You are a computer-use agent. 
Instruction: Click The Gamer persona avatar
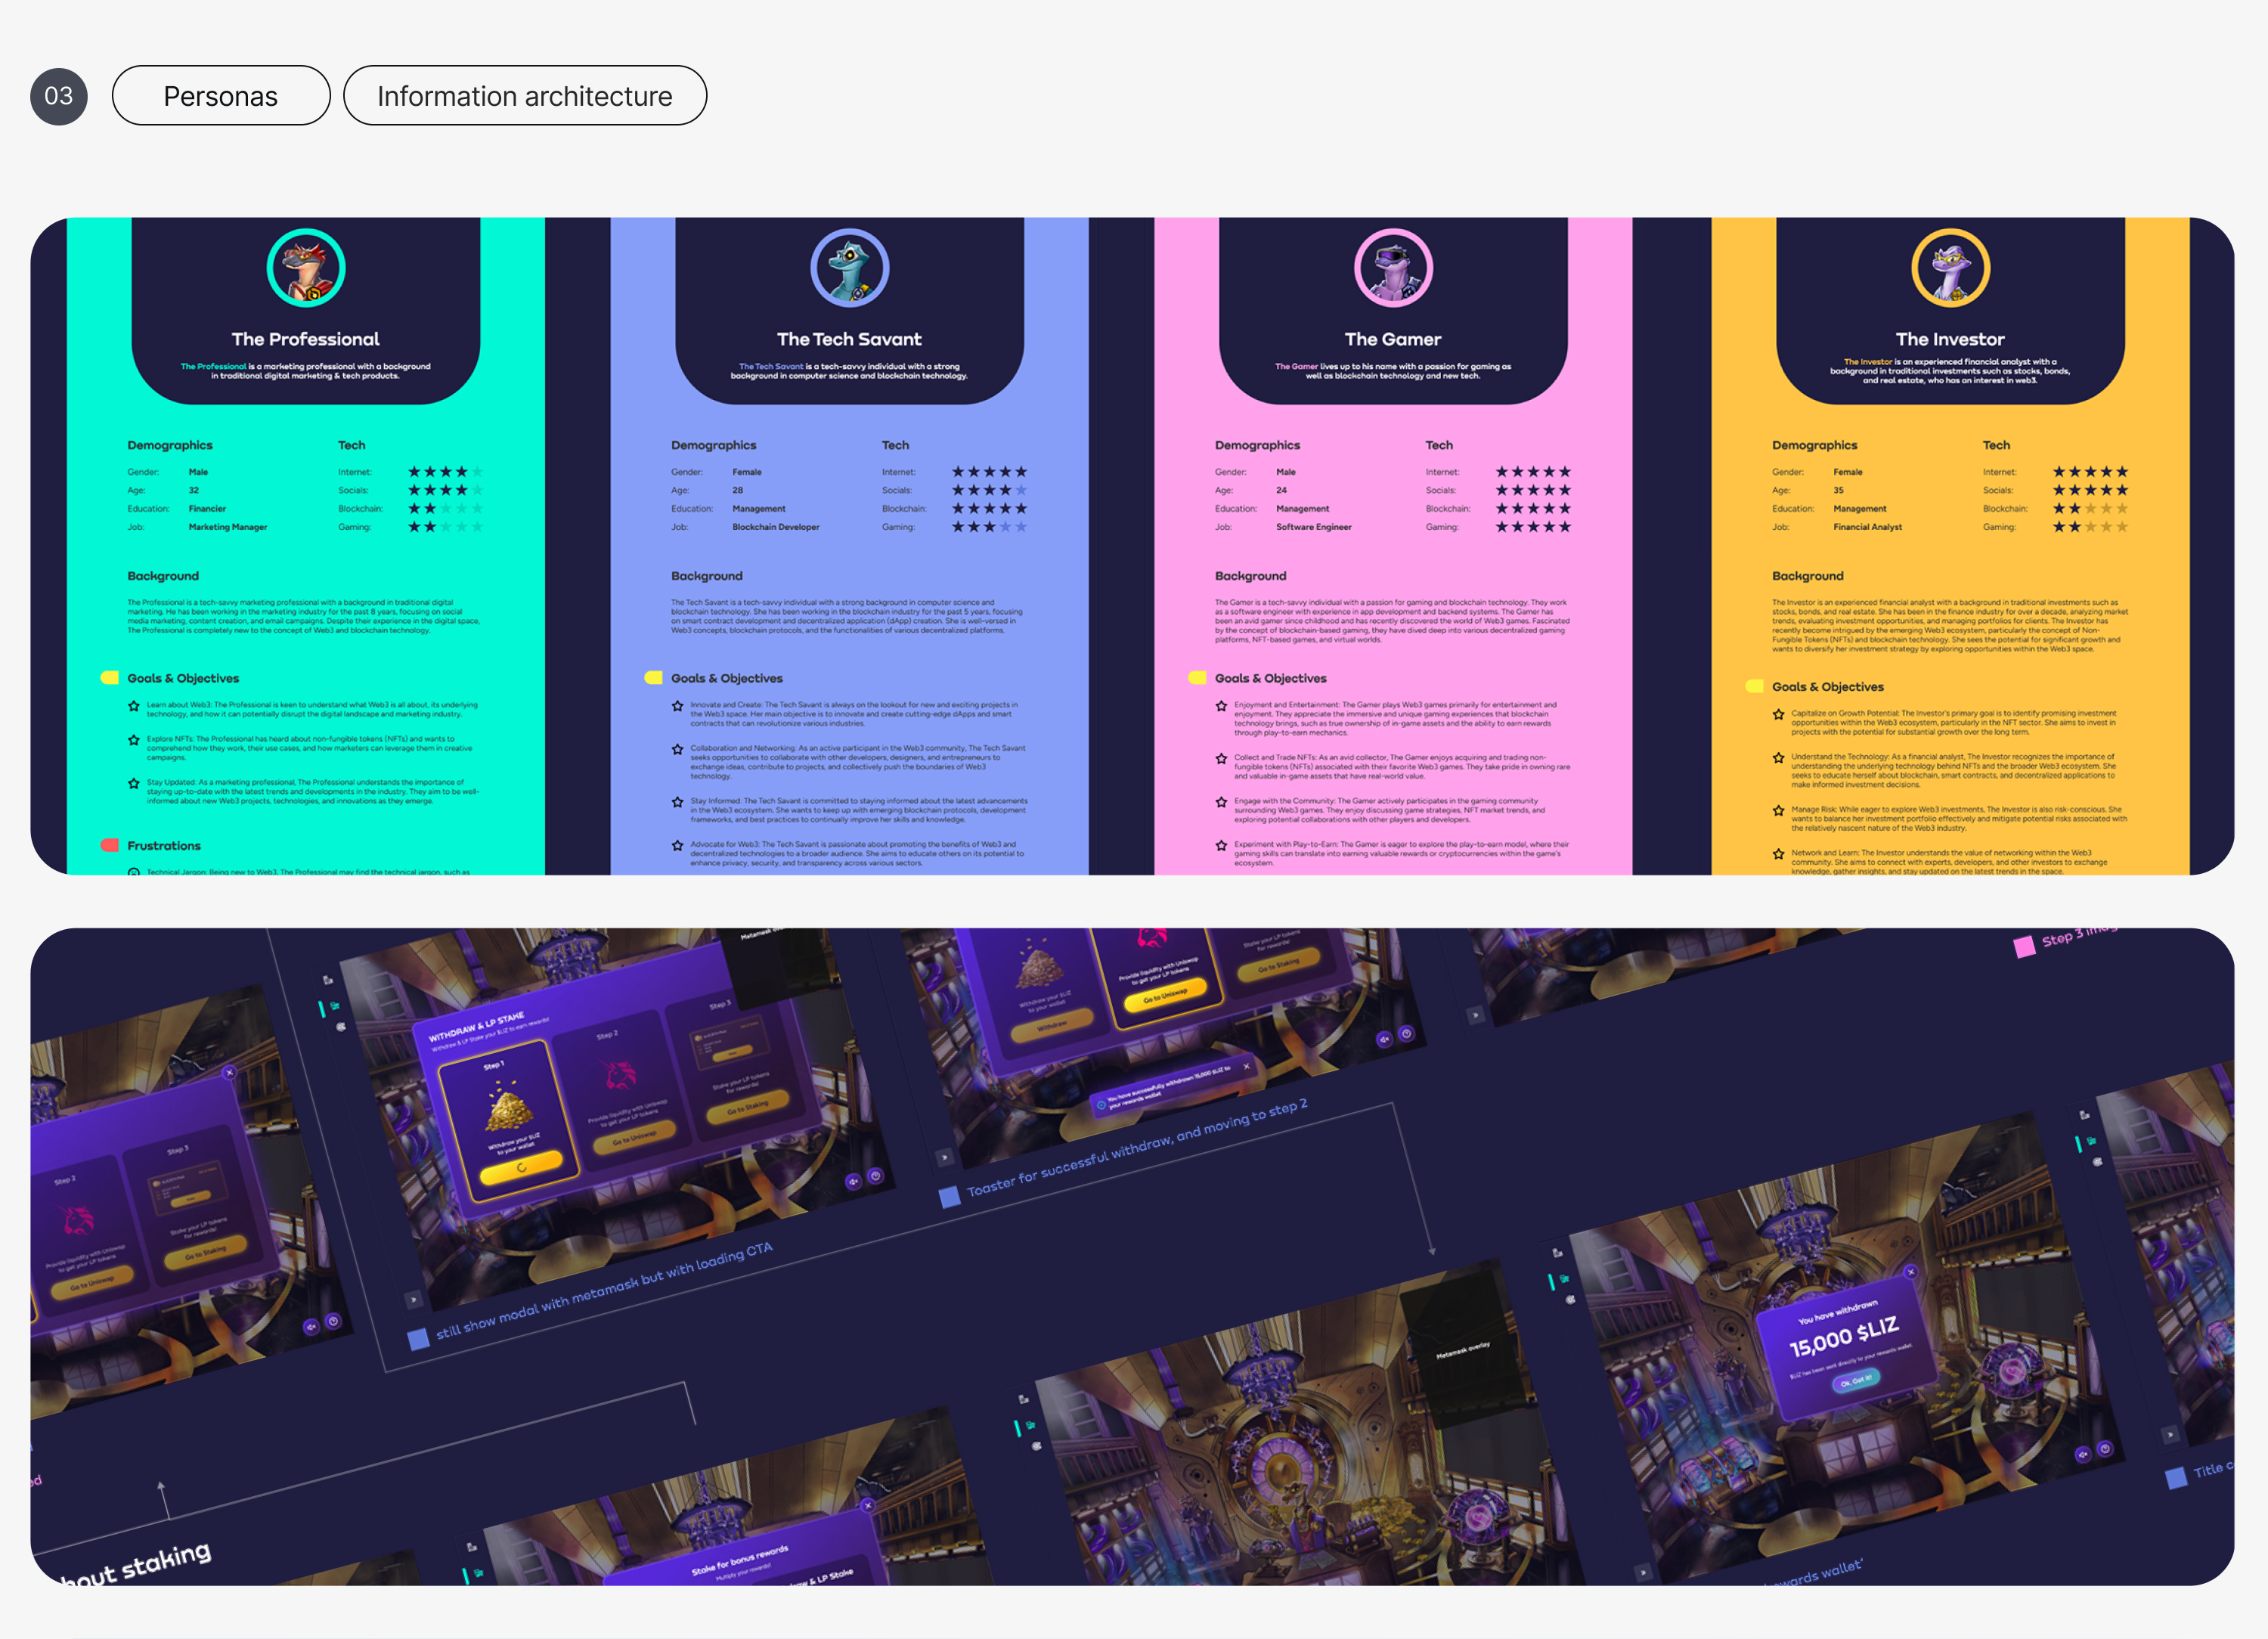pyautogui.click(x=1393, y=268)
